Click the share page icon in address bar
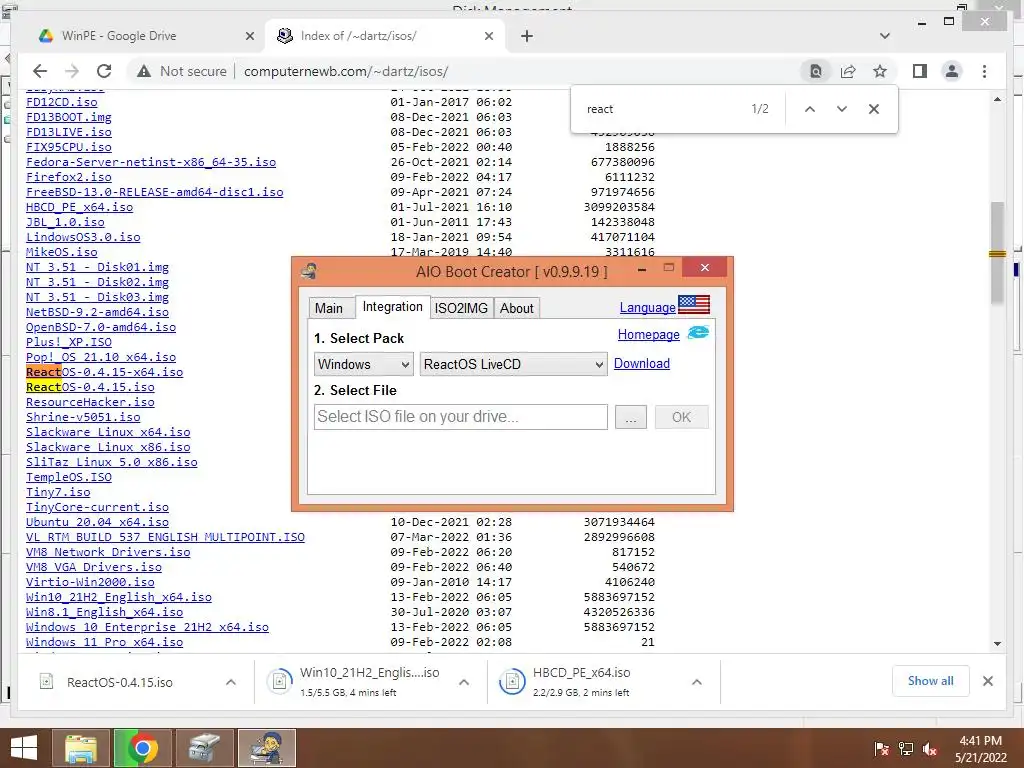1024x768 pixels. pyautogui.click(x=848, y=71)
